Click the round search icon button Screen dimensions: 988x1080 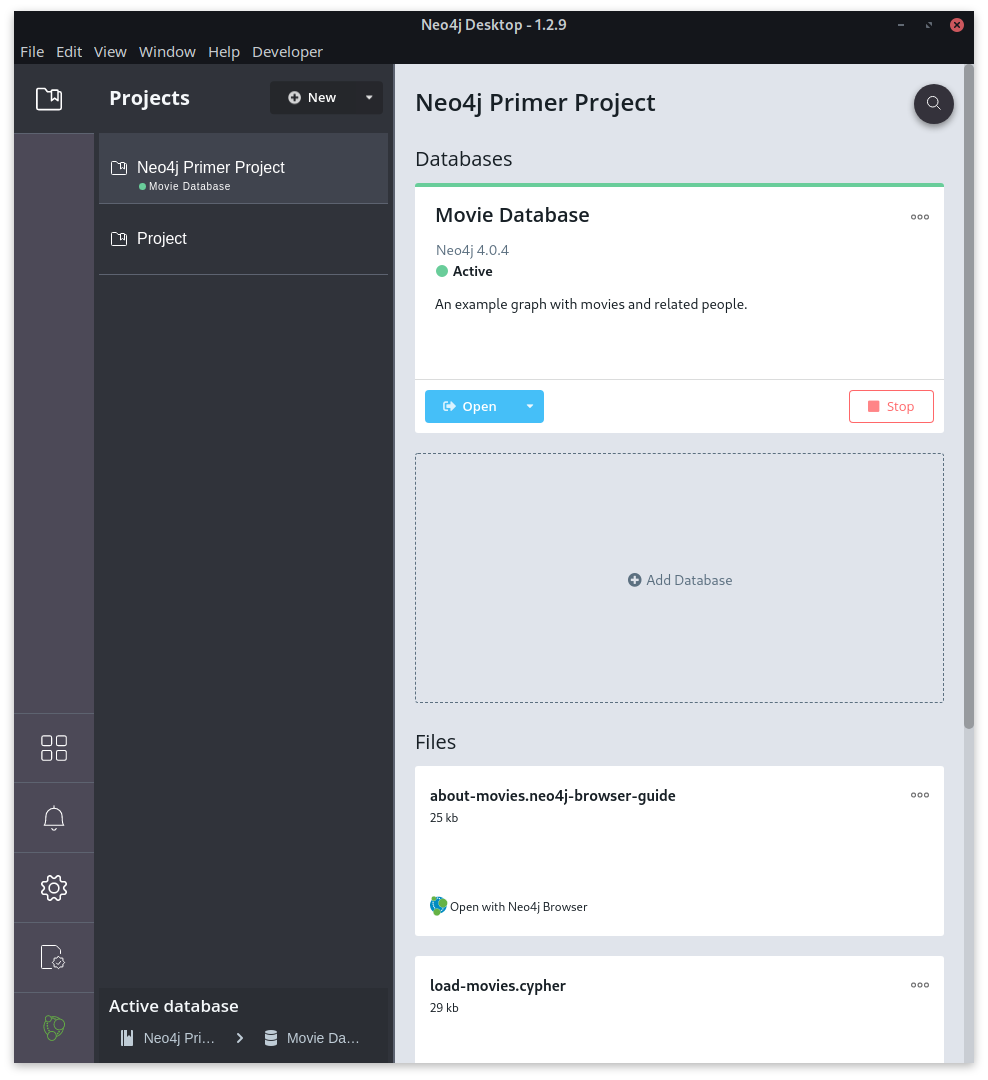(x=933, y=103)
